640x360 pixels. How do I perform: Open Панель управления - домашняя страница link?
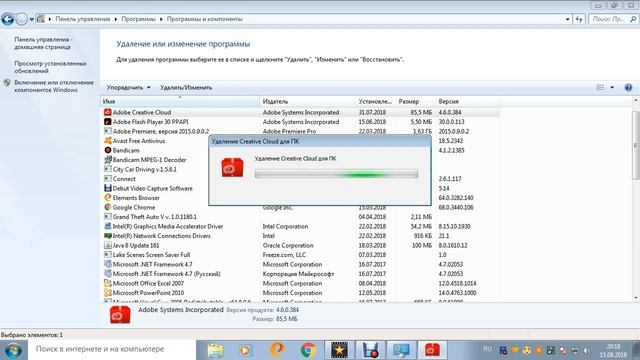coord(43,43)
